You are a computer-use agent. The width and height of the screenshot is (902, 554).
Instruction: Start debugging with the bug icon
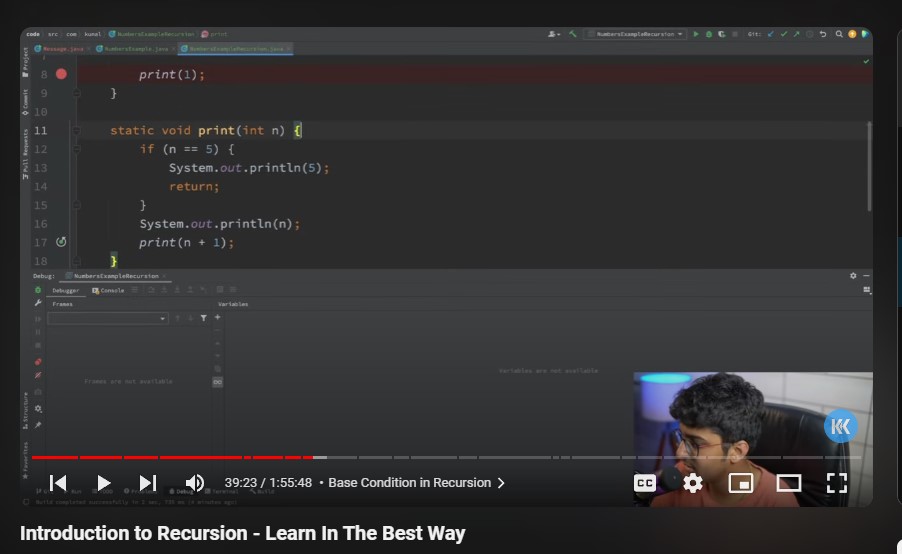click(709, 34)
